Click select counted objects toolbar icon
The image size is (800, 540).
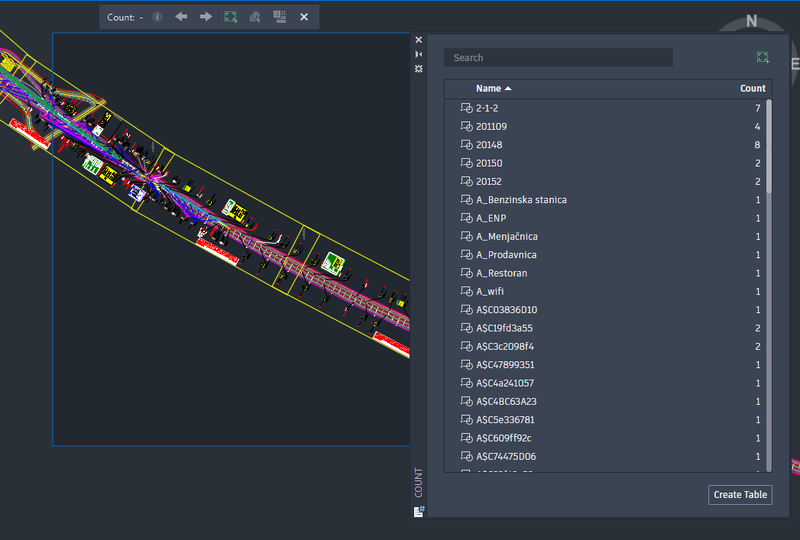[x=255, y=17]
